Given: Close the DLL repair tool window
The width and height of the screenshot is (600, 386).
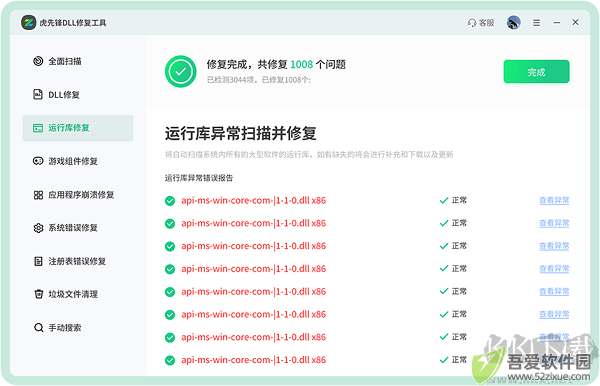Looking at the screenshot, I should pos(575,23).
